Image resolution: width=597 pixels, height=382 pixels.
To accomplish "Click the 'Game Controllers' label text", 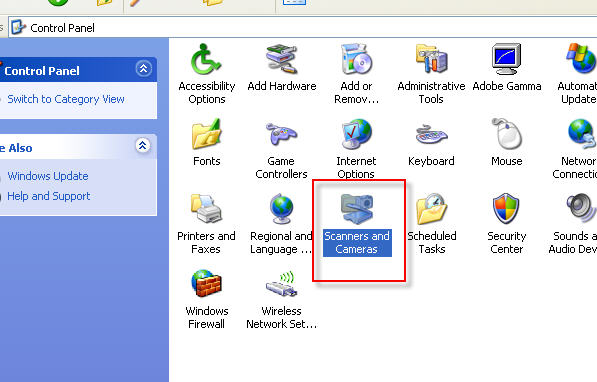I will 281,168.
